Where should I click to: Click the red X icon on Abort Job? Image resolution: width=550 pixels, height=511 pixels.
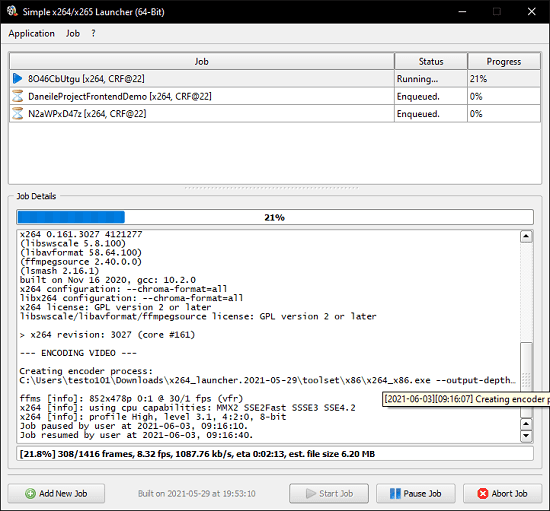[x=483, y=493]
